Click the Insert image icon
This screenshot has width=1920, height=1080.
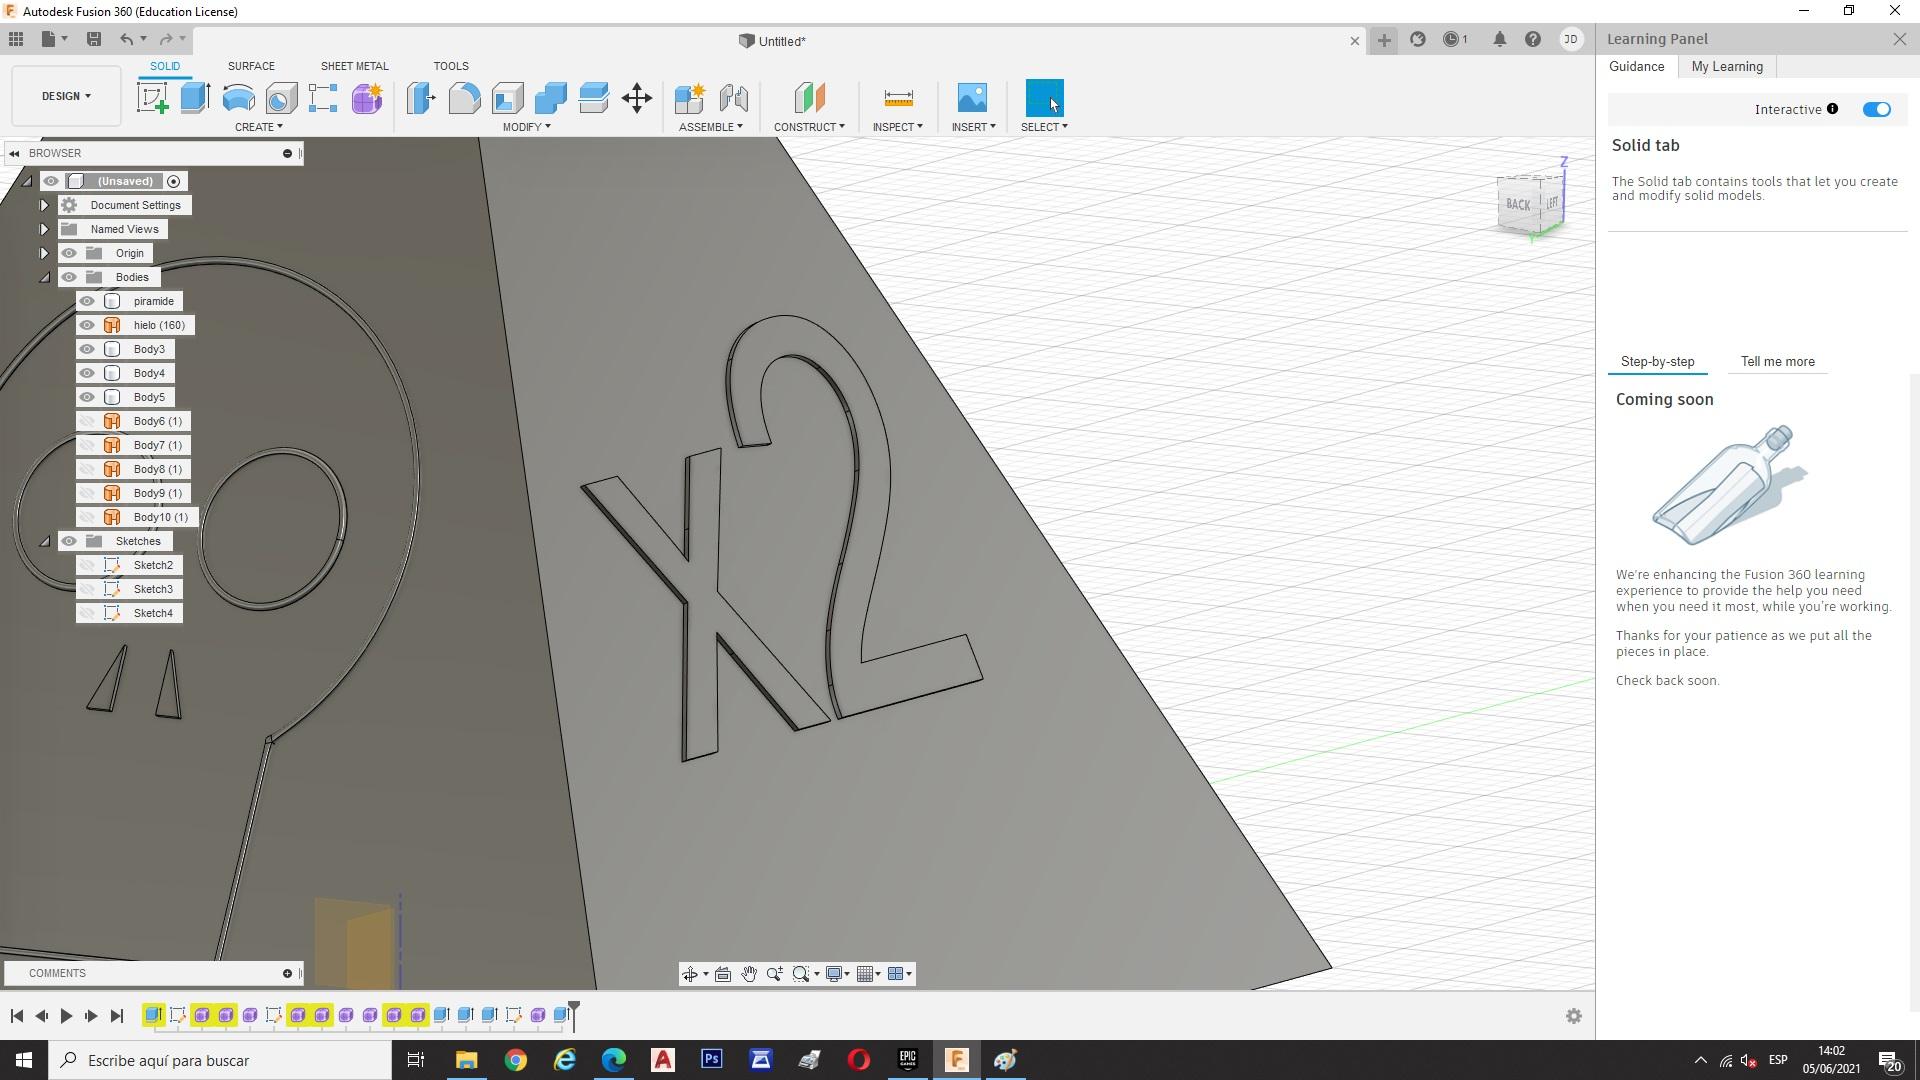971,98
